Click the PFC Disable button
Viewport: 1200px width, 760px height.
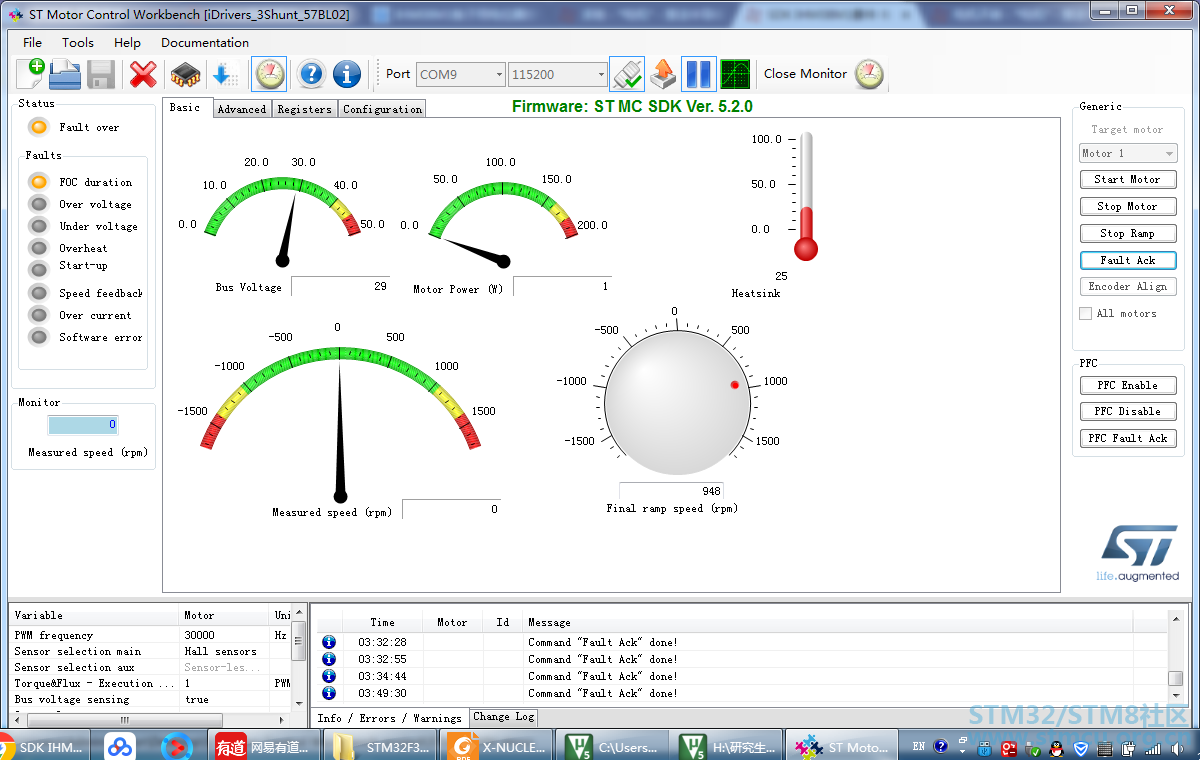pyautogui.click(x=1128, y=411)
